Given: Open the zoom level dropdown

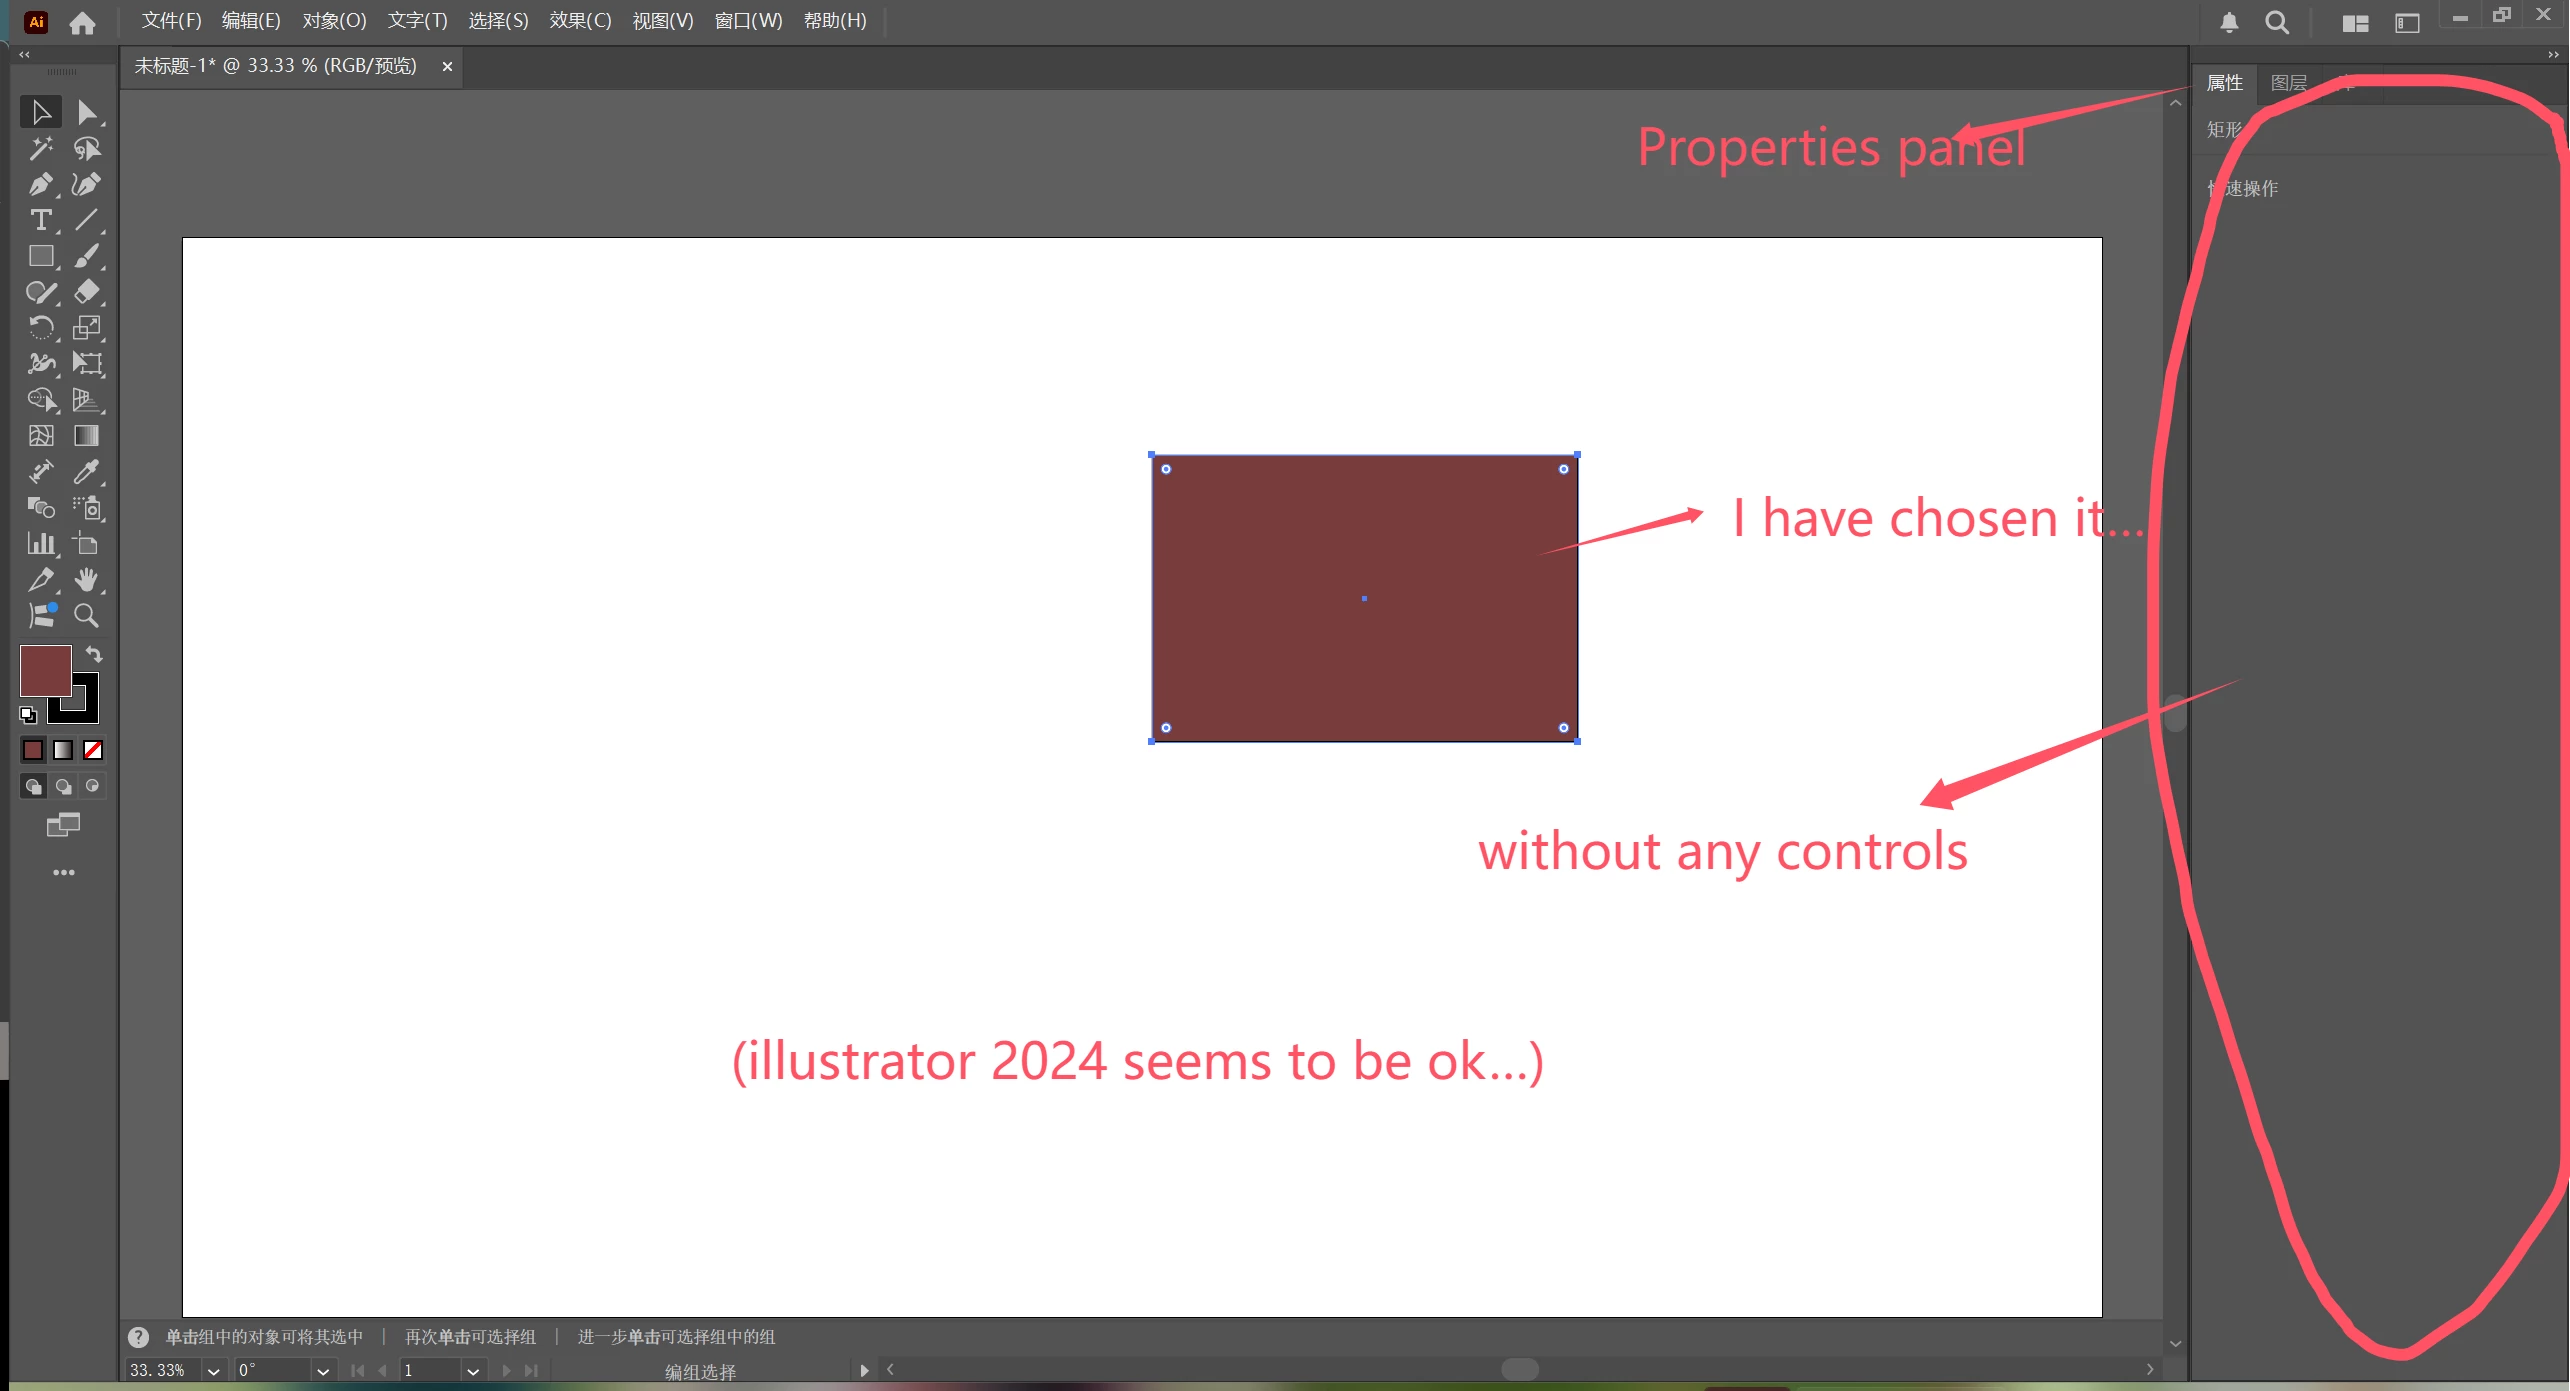Looking at the screenshot, I should pyautogui.click(x=213, y=1371).
